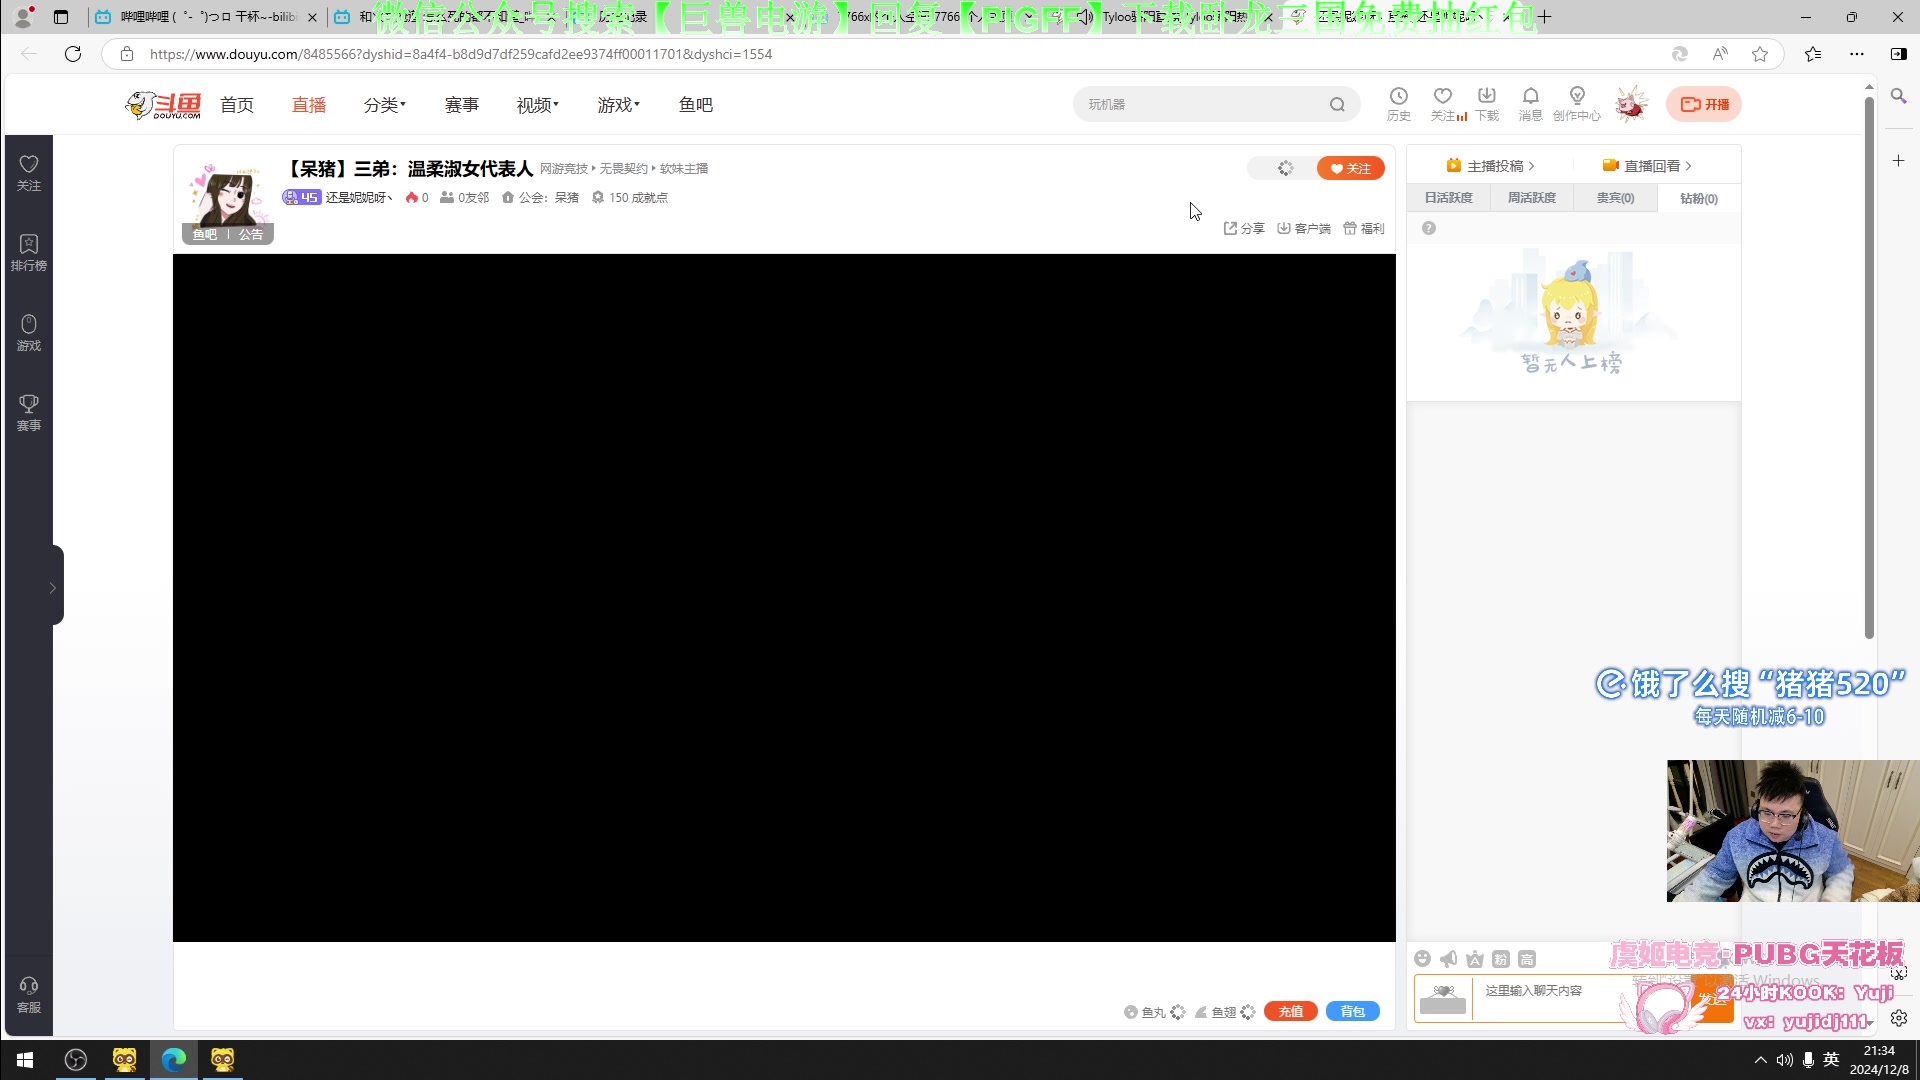
Task: Click the user avatar in header
Action: click(1631, 103)
